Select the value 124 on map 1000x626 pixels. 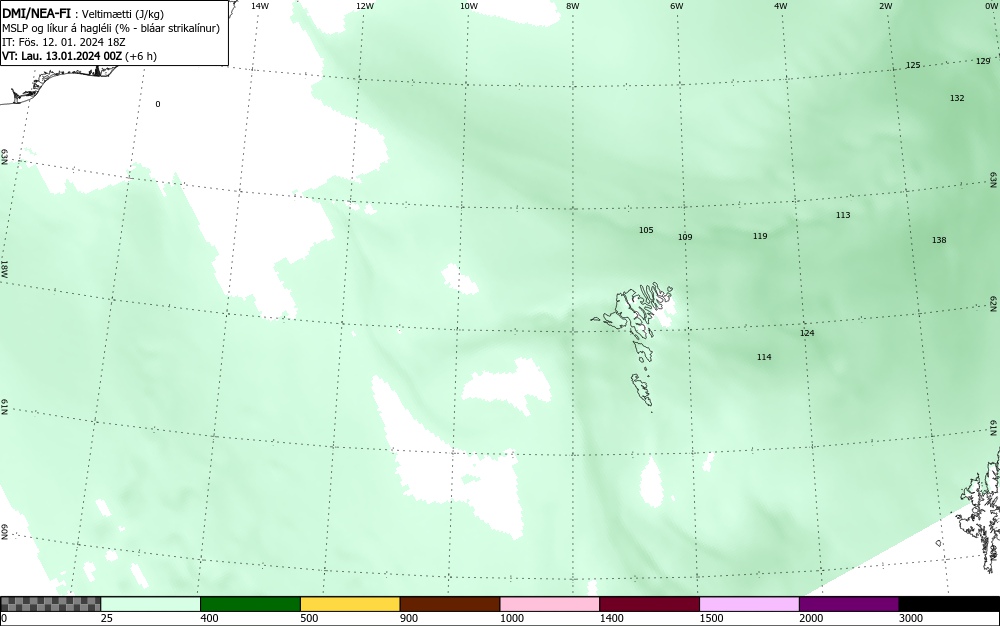(x=807, y=333)
